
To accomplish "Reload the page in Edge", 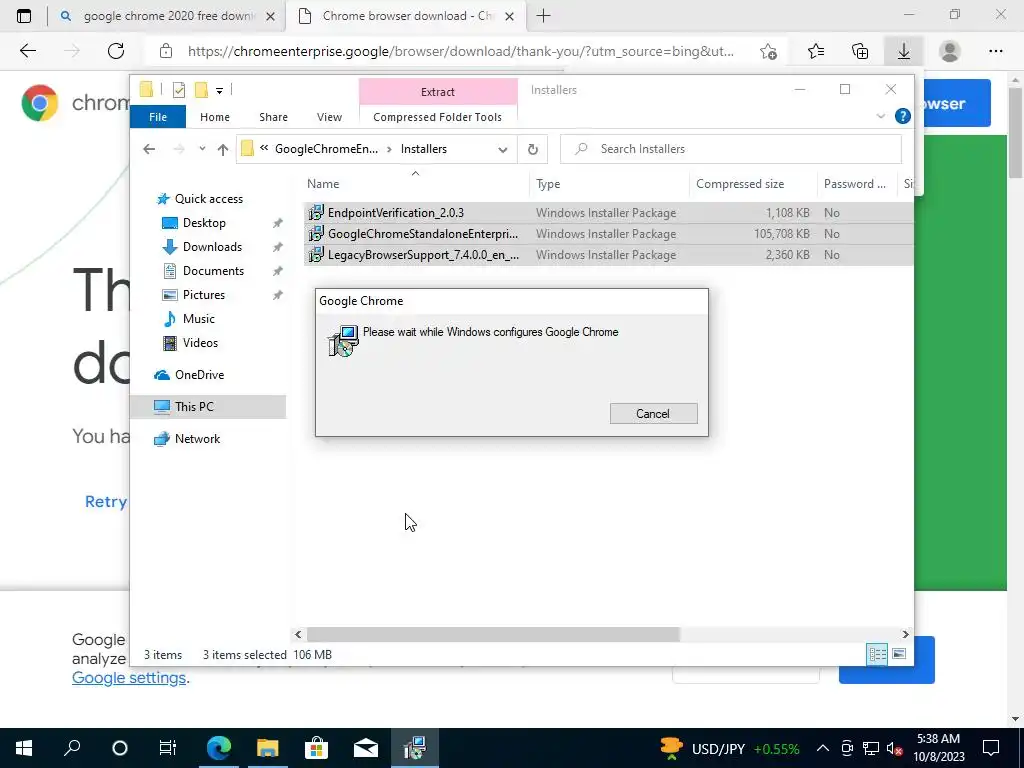I will coord(116,51).
